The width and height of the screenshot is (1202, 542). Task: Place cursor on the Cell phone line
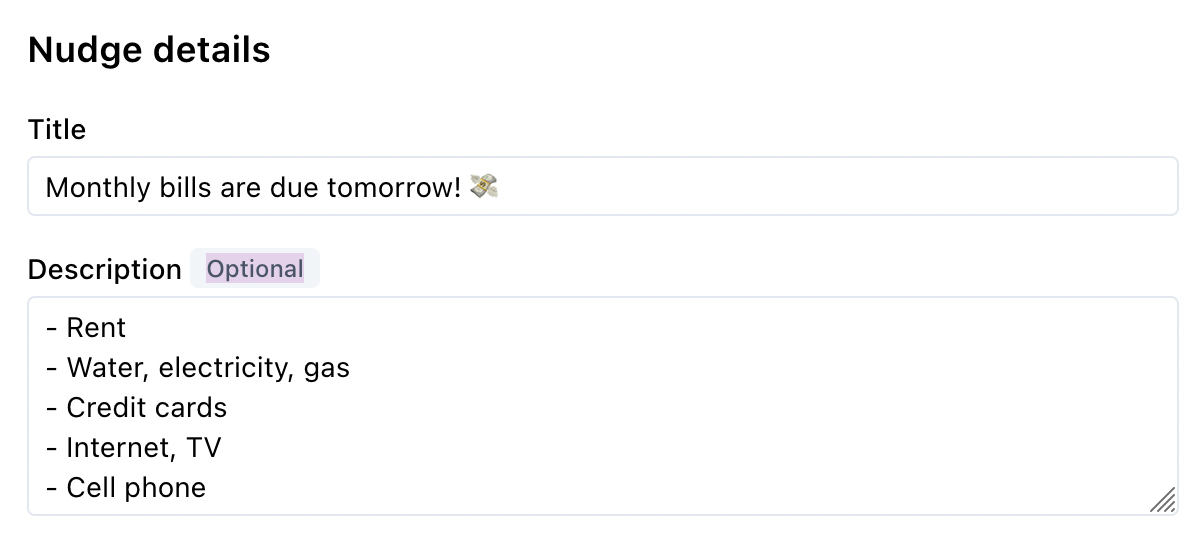click(136, 488)
